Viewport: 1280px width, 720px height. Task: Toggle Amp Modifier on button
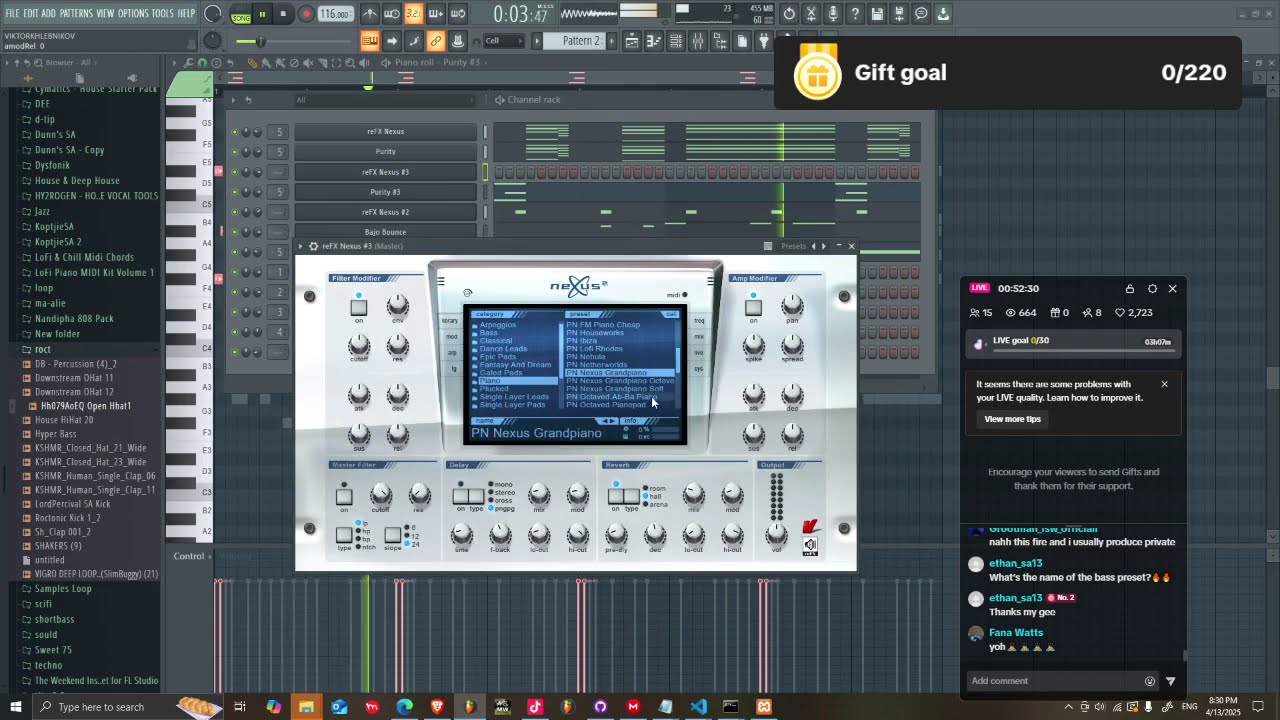753,308
